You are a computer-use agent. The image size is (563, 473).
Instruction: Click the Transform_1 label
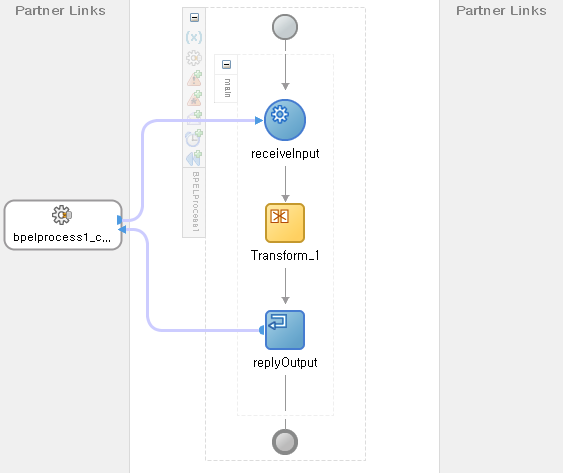coord(285,255)
